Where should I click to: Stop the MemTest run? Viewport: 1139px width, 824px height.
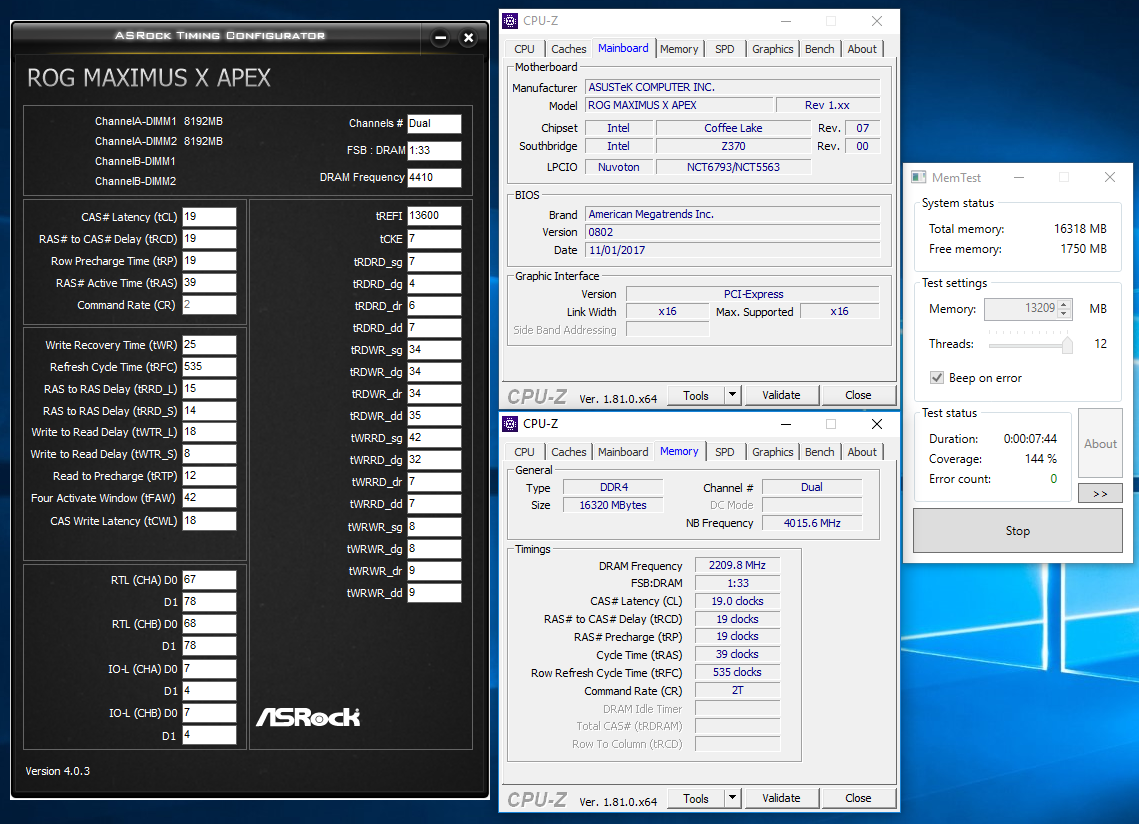click(x=1018, y=530)
